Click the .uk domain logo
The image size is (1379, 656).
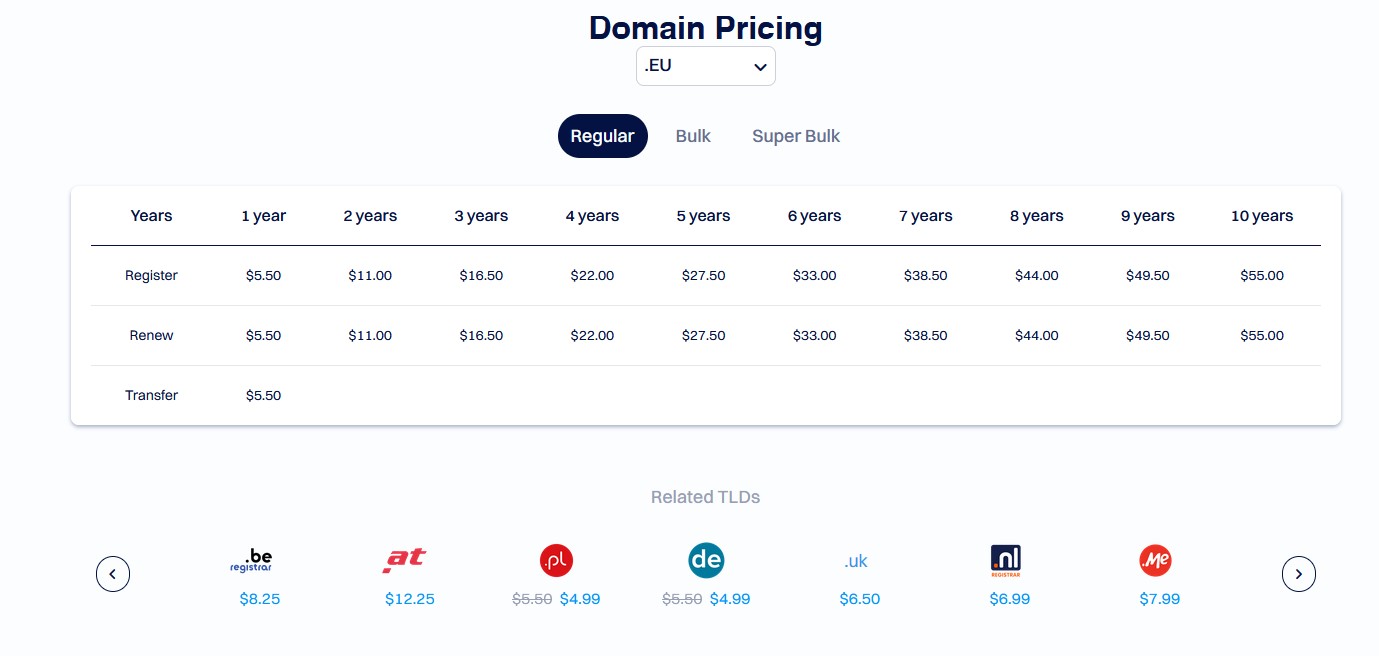coord(856,562)
